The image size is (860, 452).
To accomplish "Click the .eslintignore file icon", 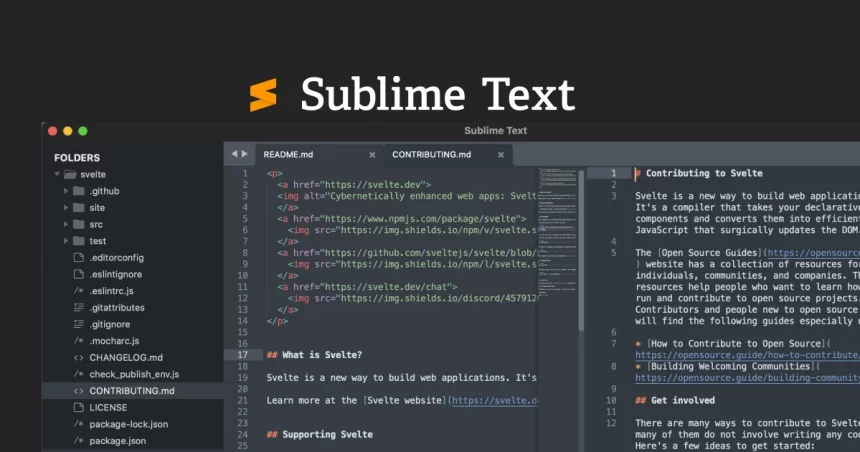I will [78, 274].
